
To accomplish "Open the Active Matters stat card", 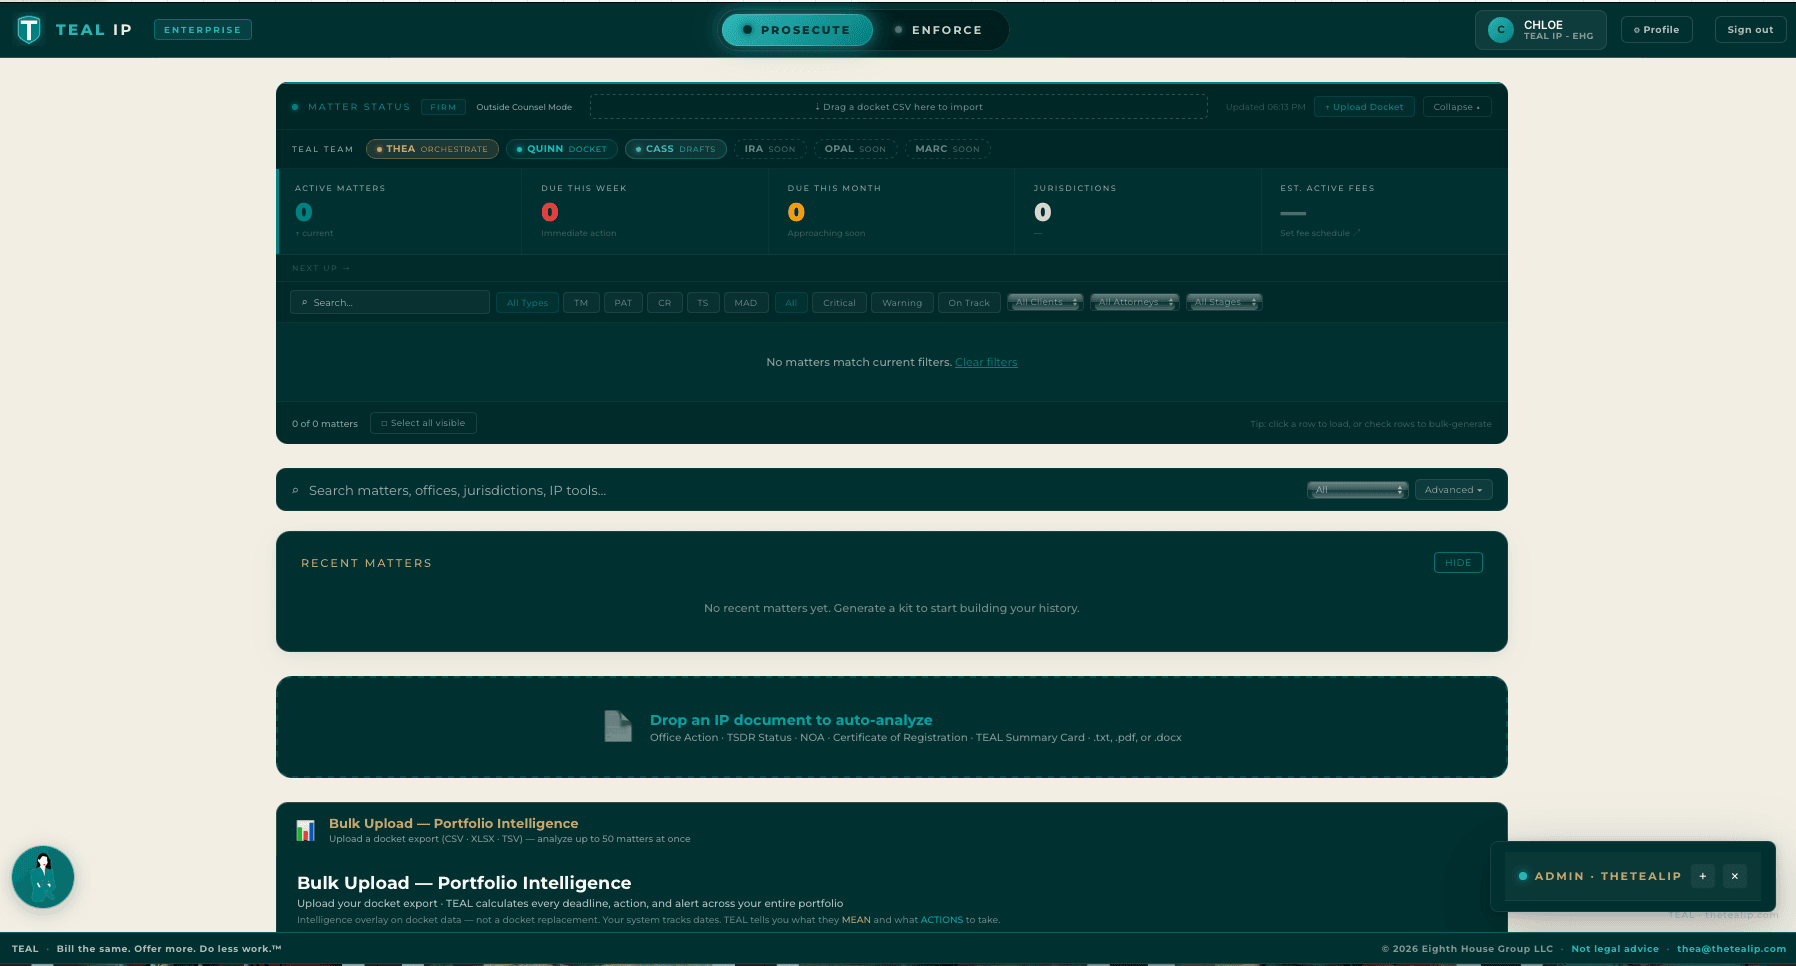I will [x=399, y=211].
